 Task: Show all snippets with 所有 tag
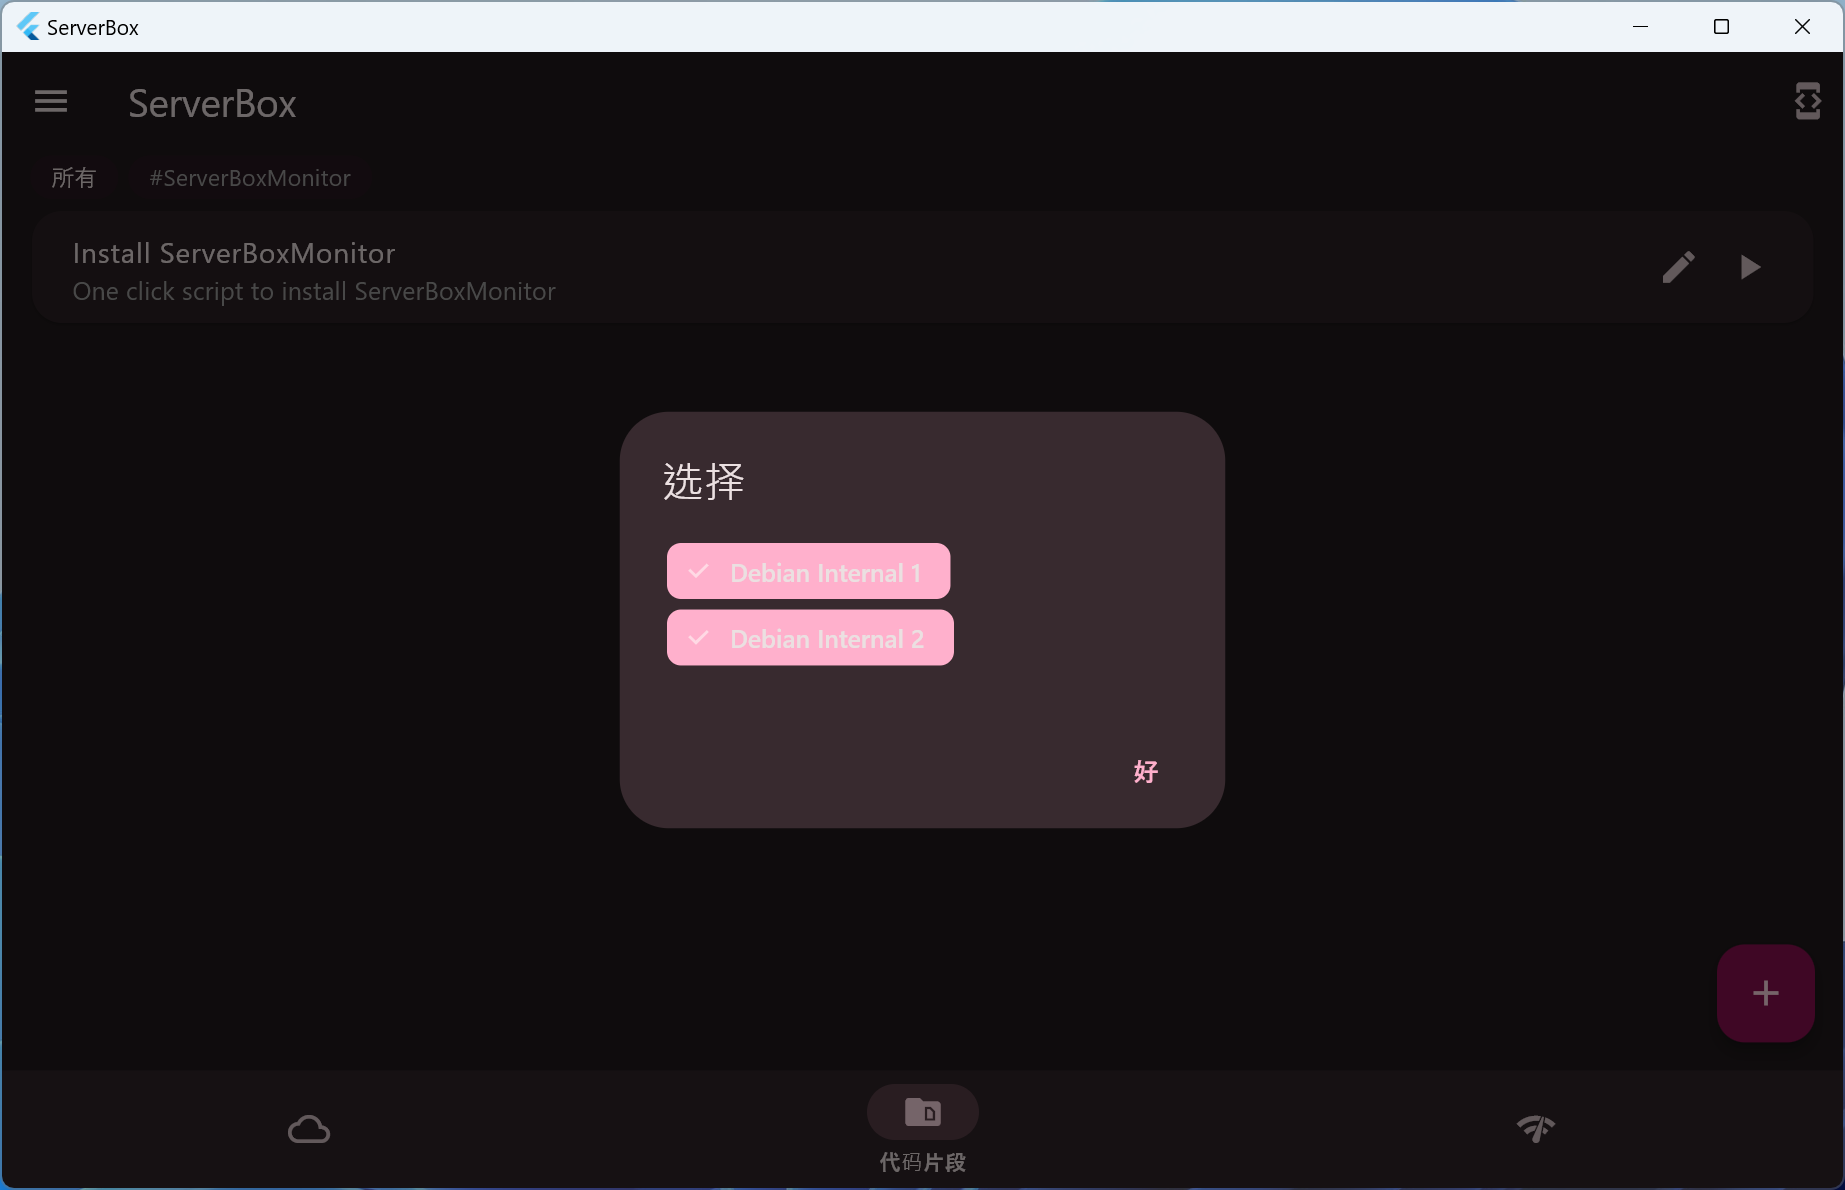(x=74, y=178)
